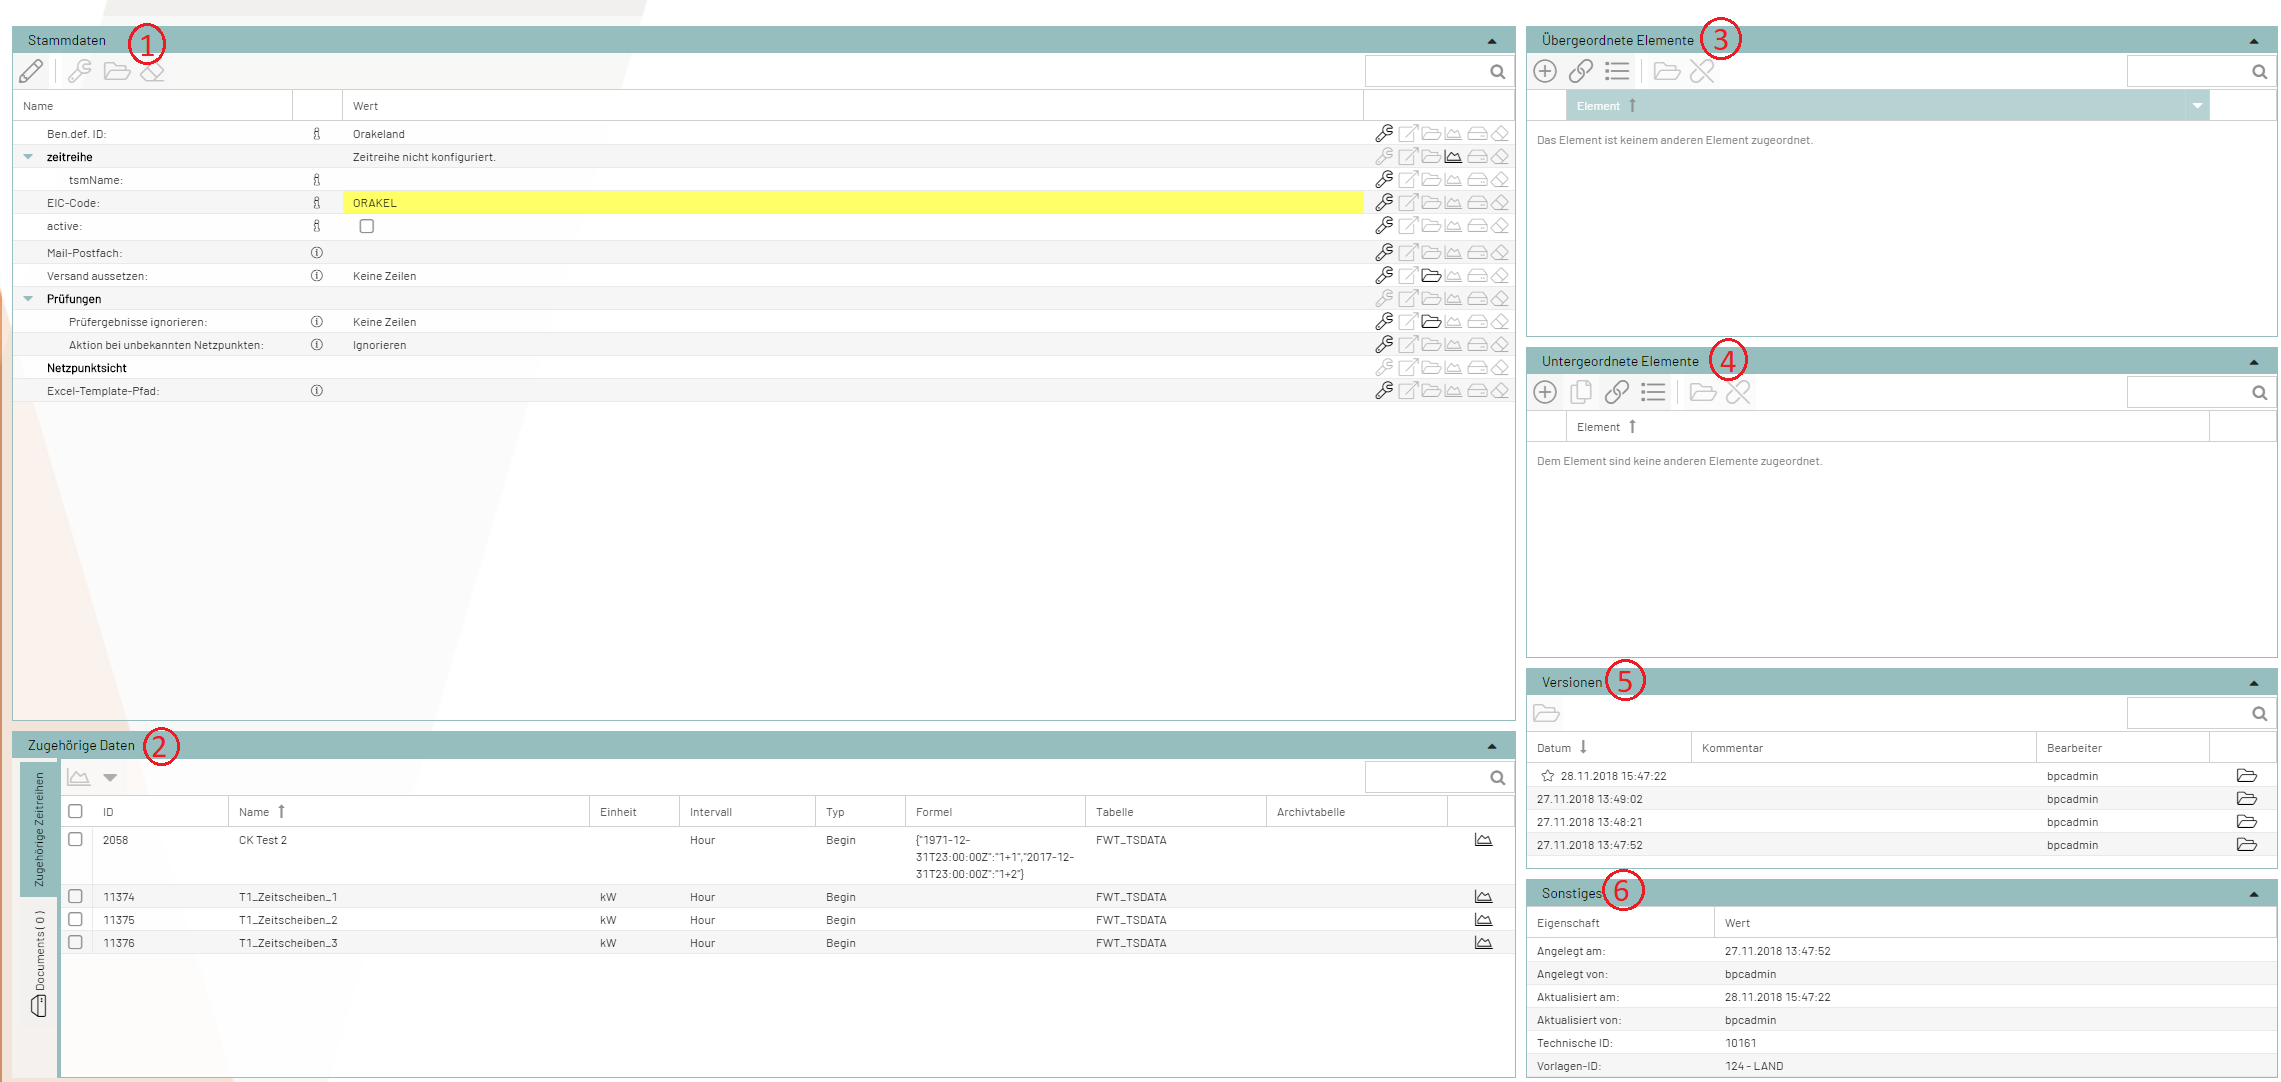Image resolution: width=2281 pixels, height=1082 pixels.
Task: Show chart for T1_Zeitscheiben_1 row
Action: (x=1483, y=897)
